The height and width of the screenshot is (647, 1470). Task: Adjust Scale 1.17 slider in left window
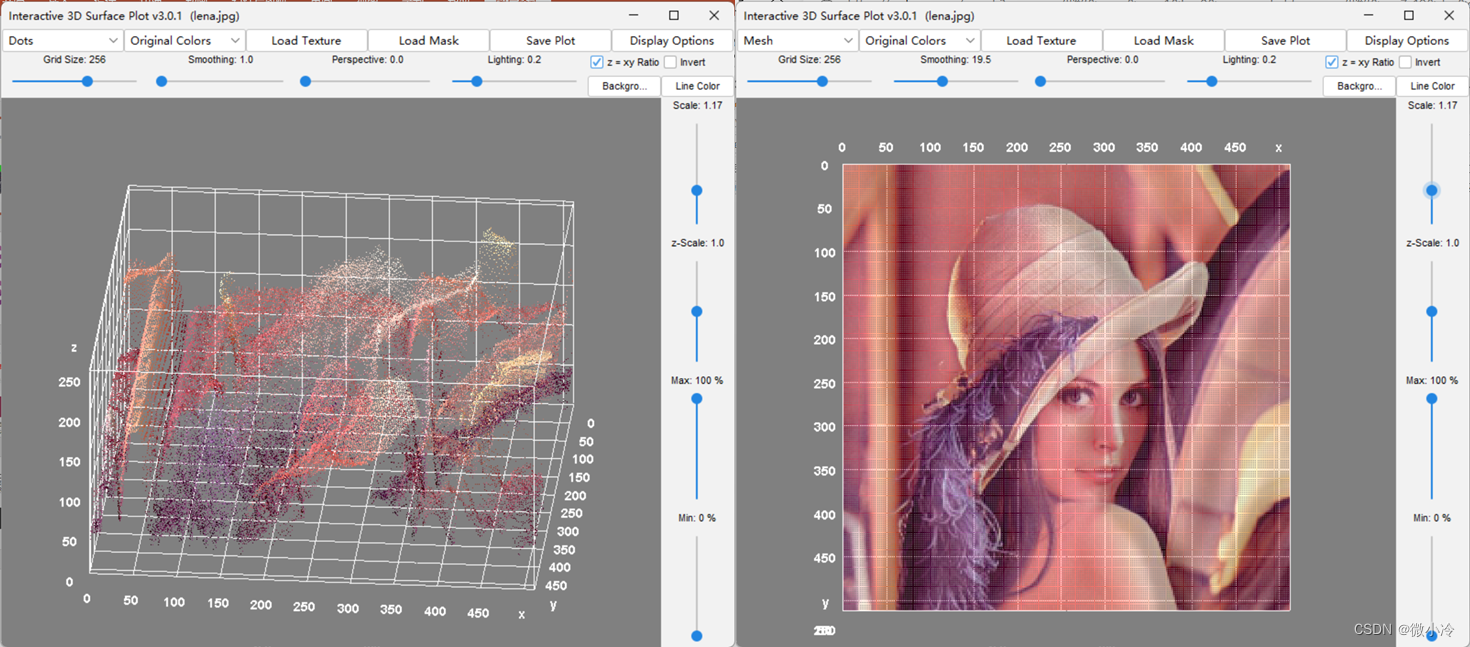pyautogui.click(x=697, y=190)
